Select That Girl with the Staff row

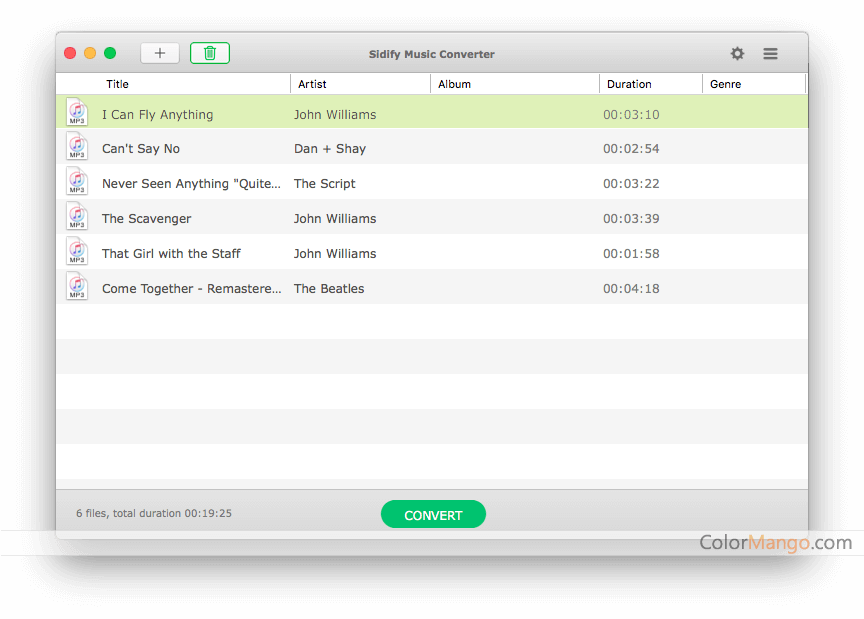click(171, 254)
